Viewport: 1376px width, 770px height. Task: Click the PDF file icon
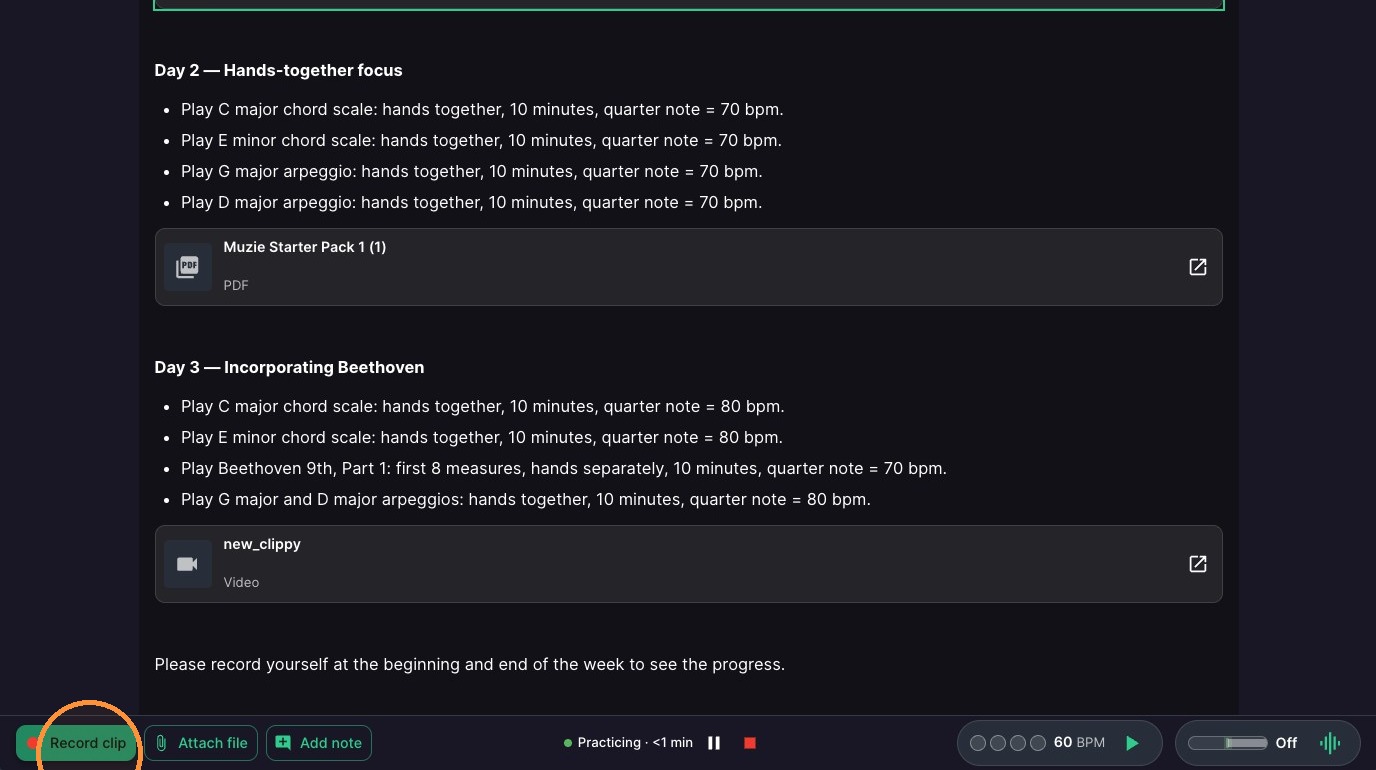[188, 267]
